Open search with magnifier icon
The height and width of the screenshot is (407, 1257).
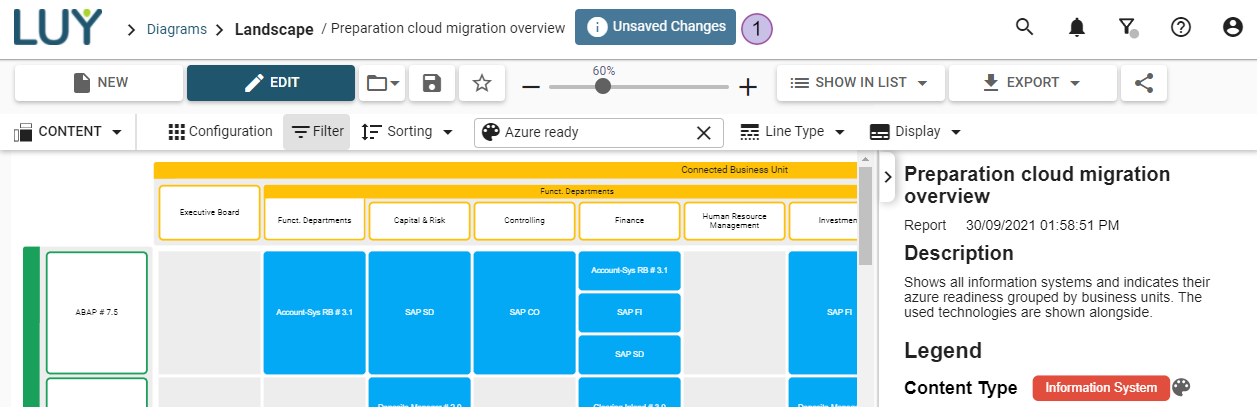point(1024,27)
